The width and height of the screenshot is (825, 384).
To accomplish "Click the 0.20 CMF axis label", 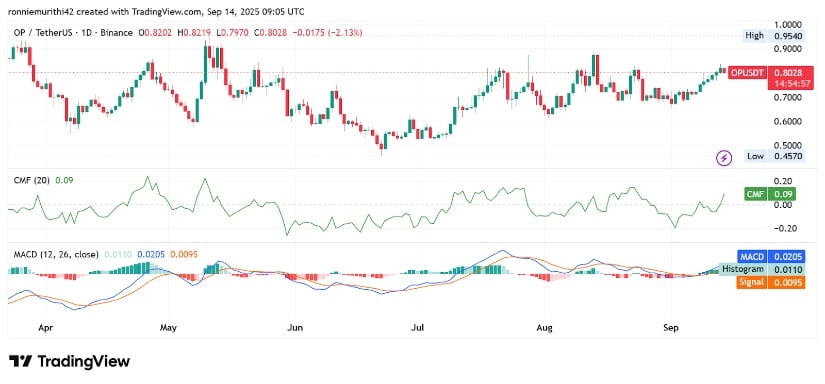I will pos(783,181).
